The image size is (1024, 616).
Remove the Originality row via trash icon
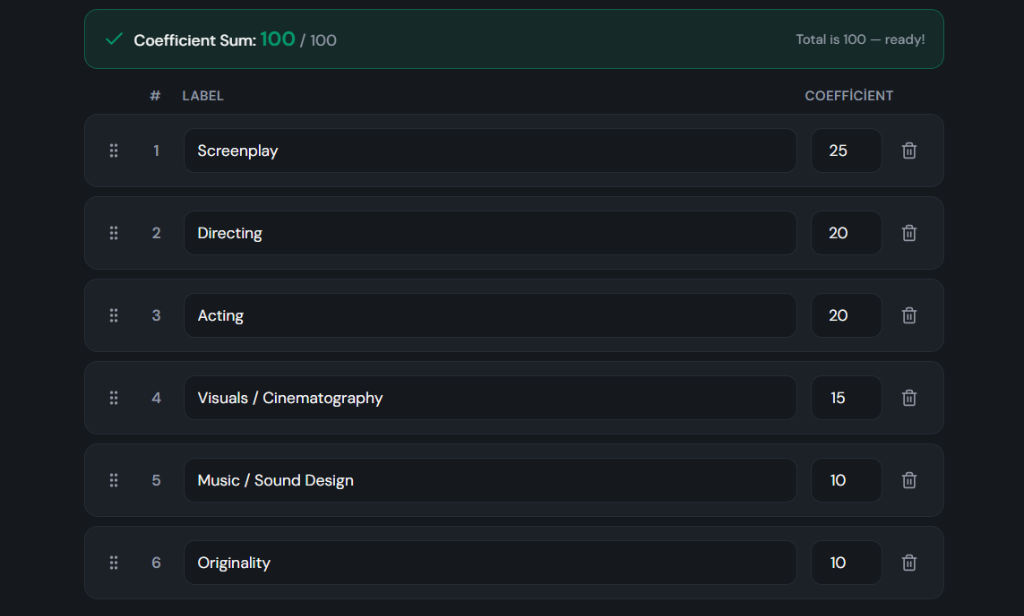tap(908, 562)
